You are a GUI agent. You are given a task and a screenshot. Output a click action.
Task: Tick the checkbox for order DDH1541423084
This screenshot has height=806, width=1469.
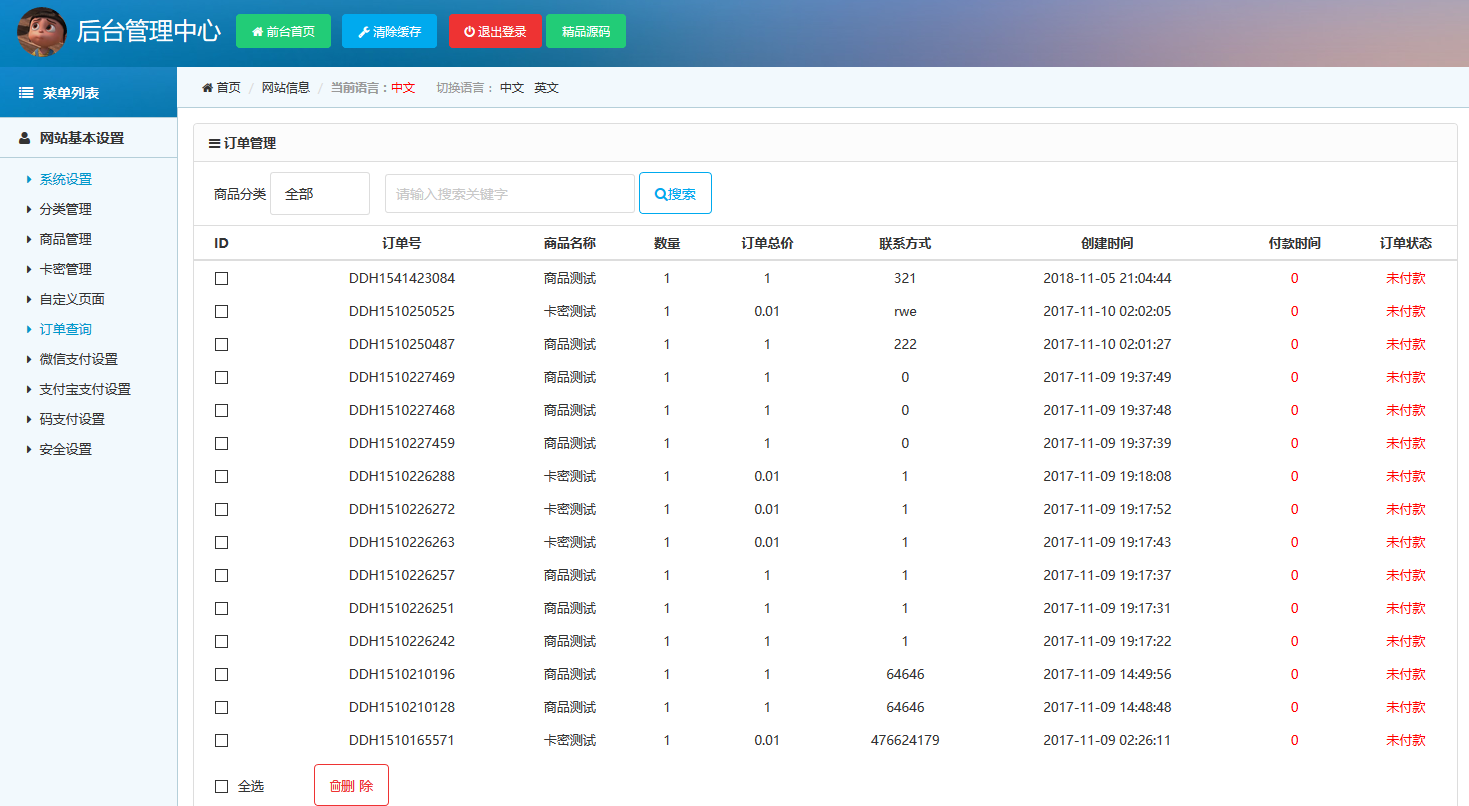pyautogui.click(x=221, y=279)
